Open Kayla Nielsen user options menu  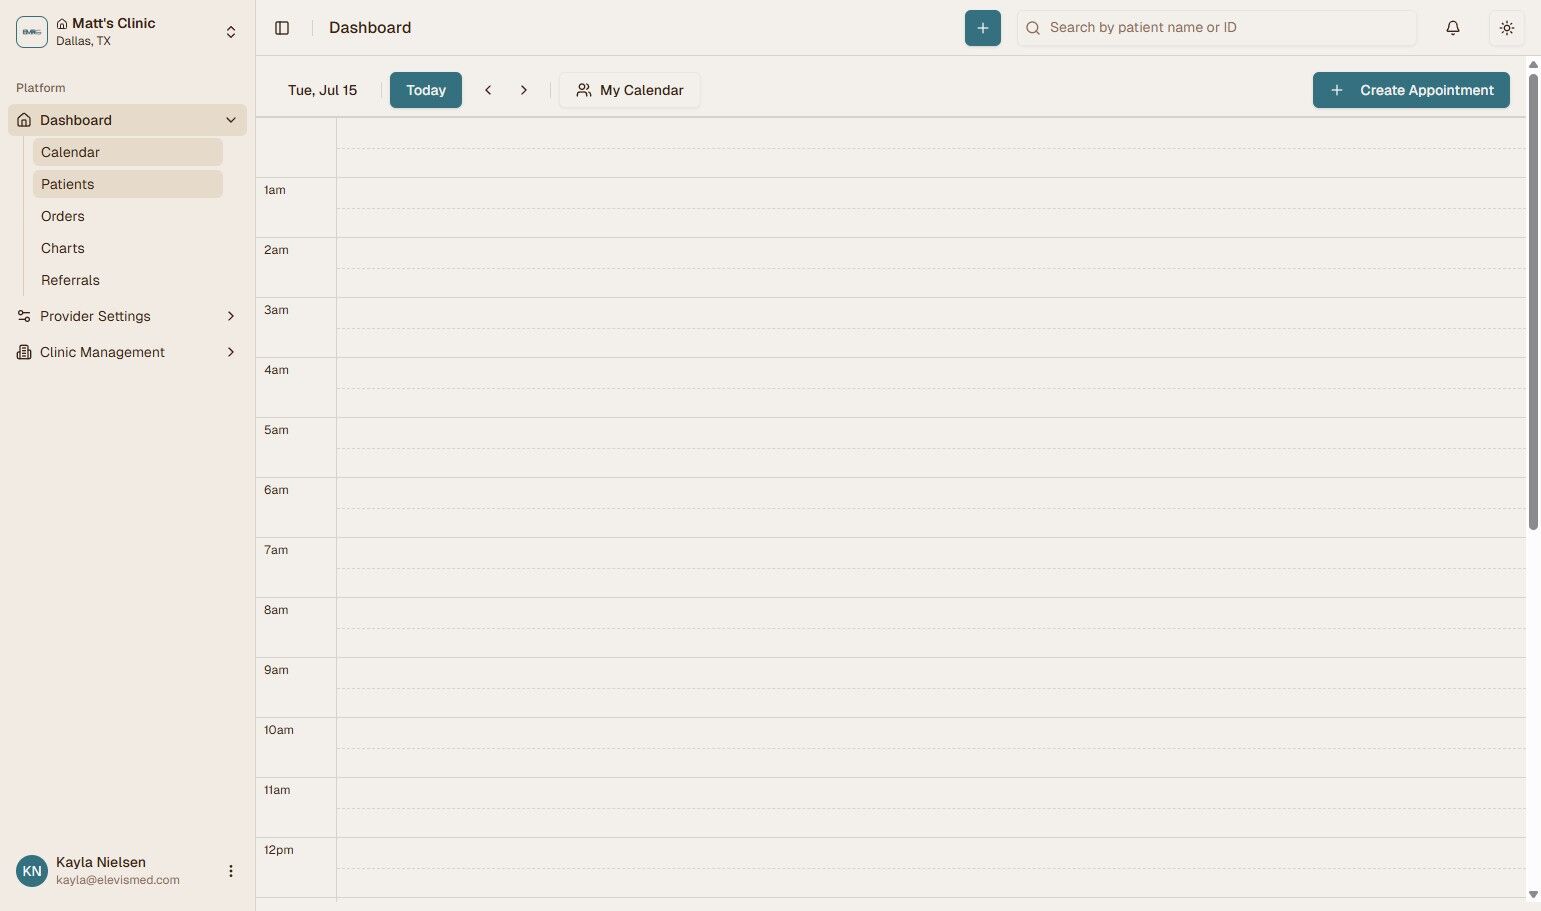click(231, 871)
